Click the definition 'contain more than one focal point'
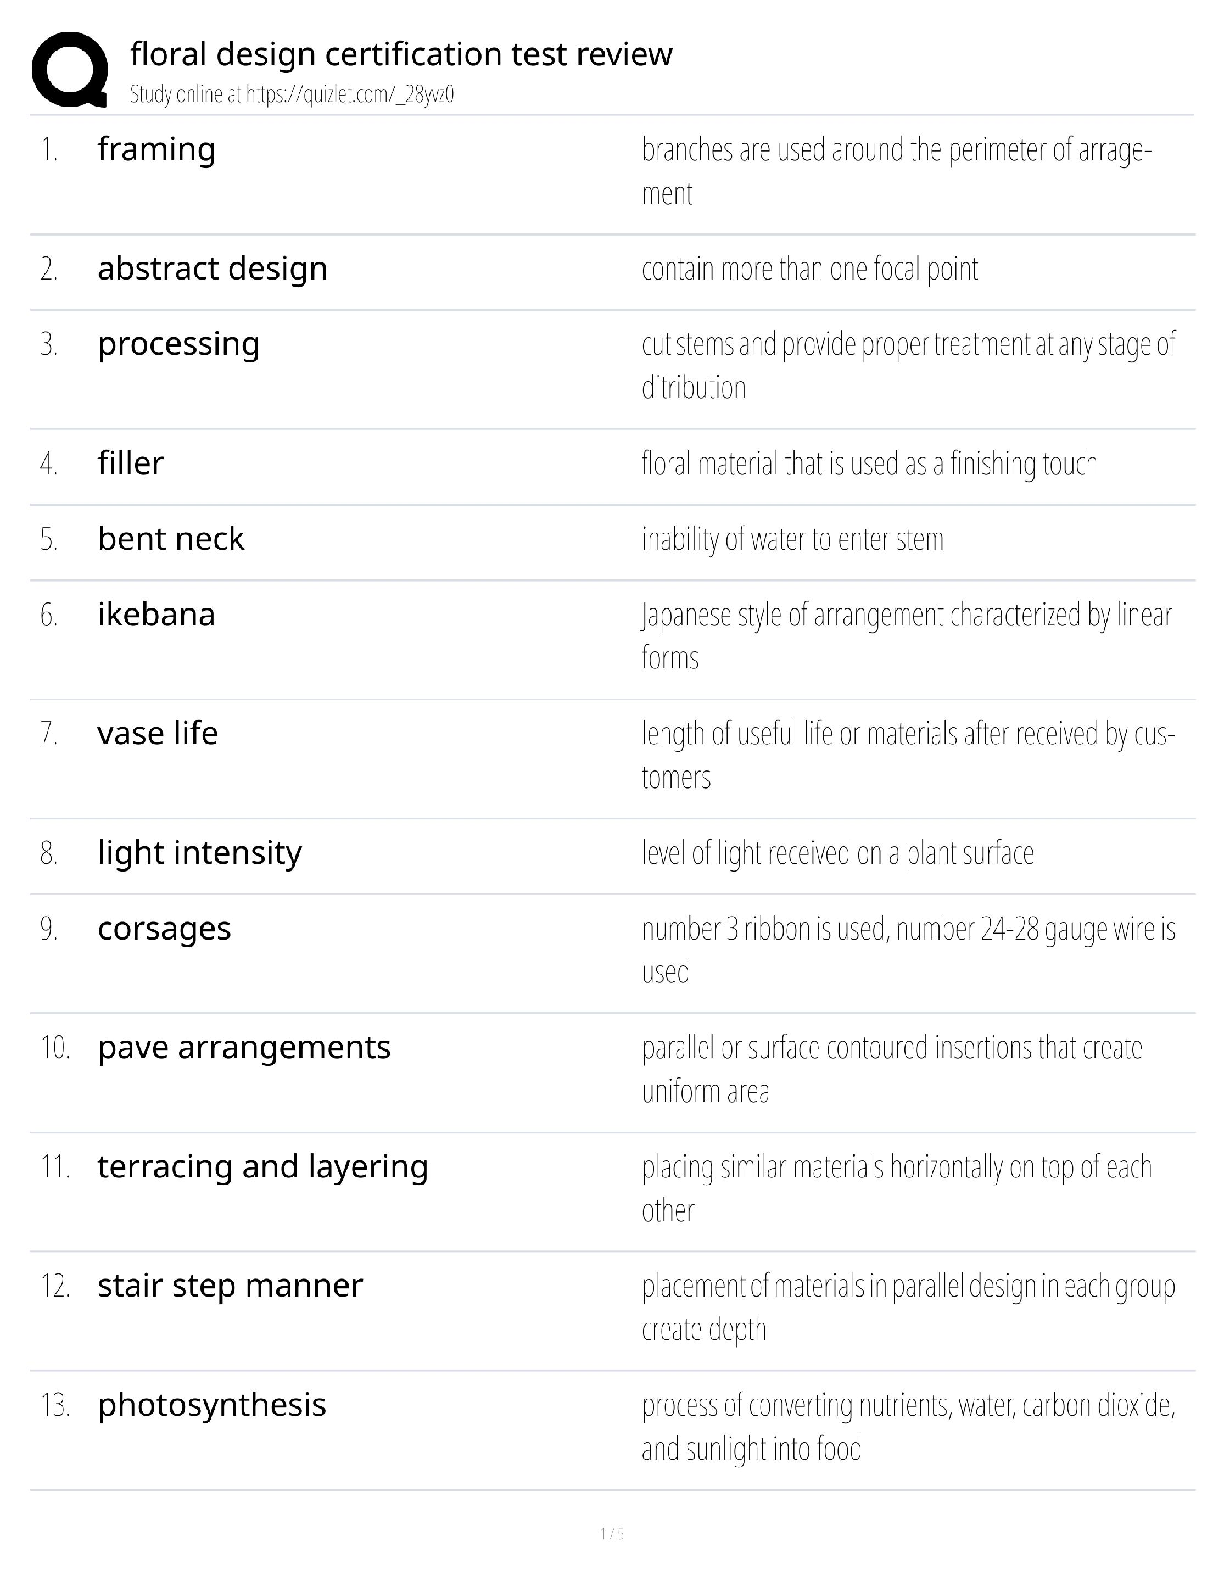This screenshot has width=1224, height=1584. point(810,269)
